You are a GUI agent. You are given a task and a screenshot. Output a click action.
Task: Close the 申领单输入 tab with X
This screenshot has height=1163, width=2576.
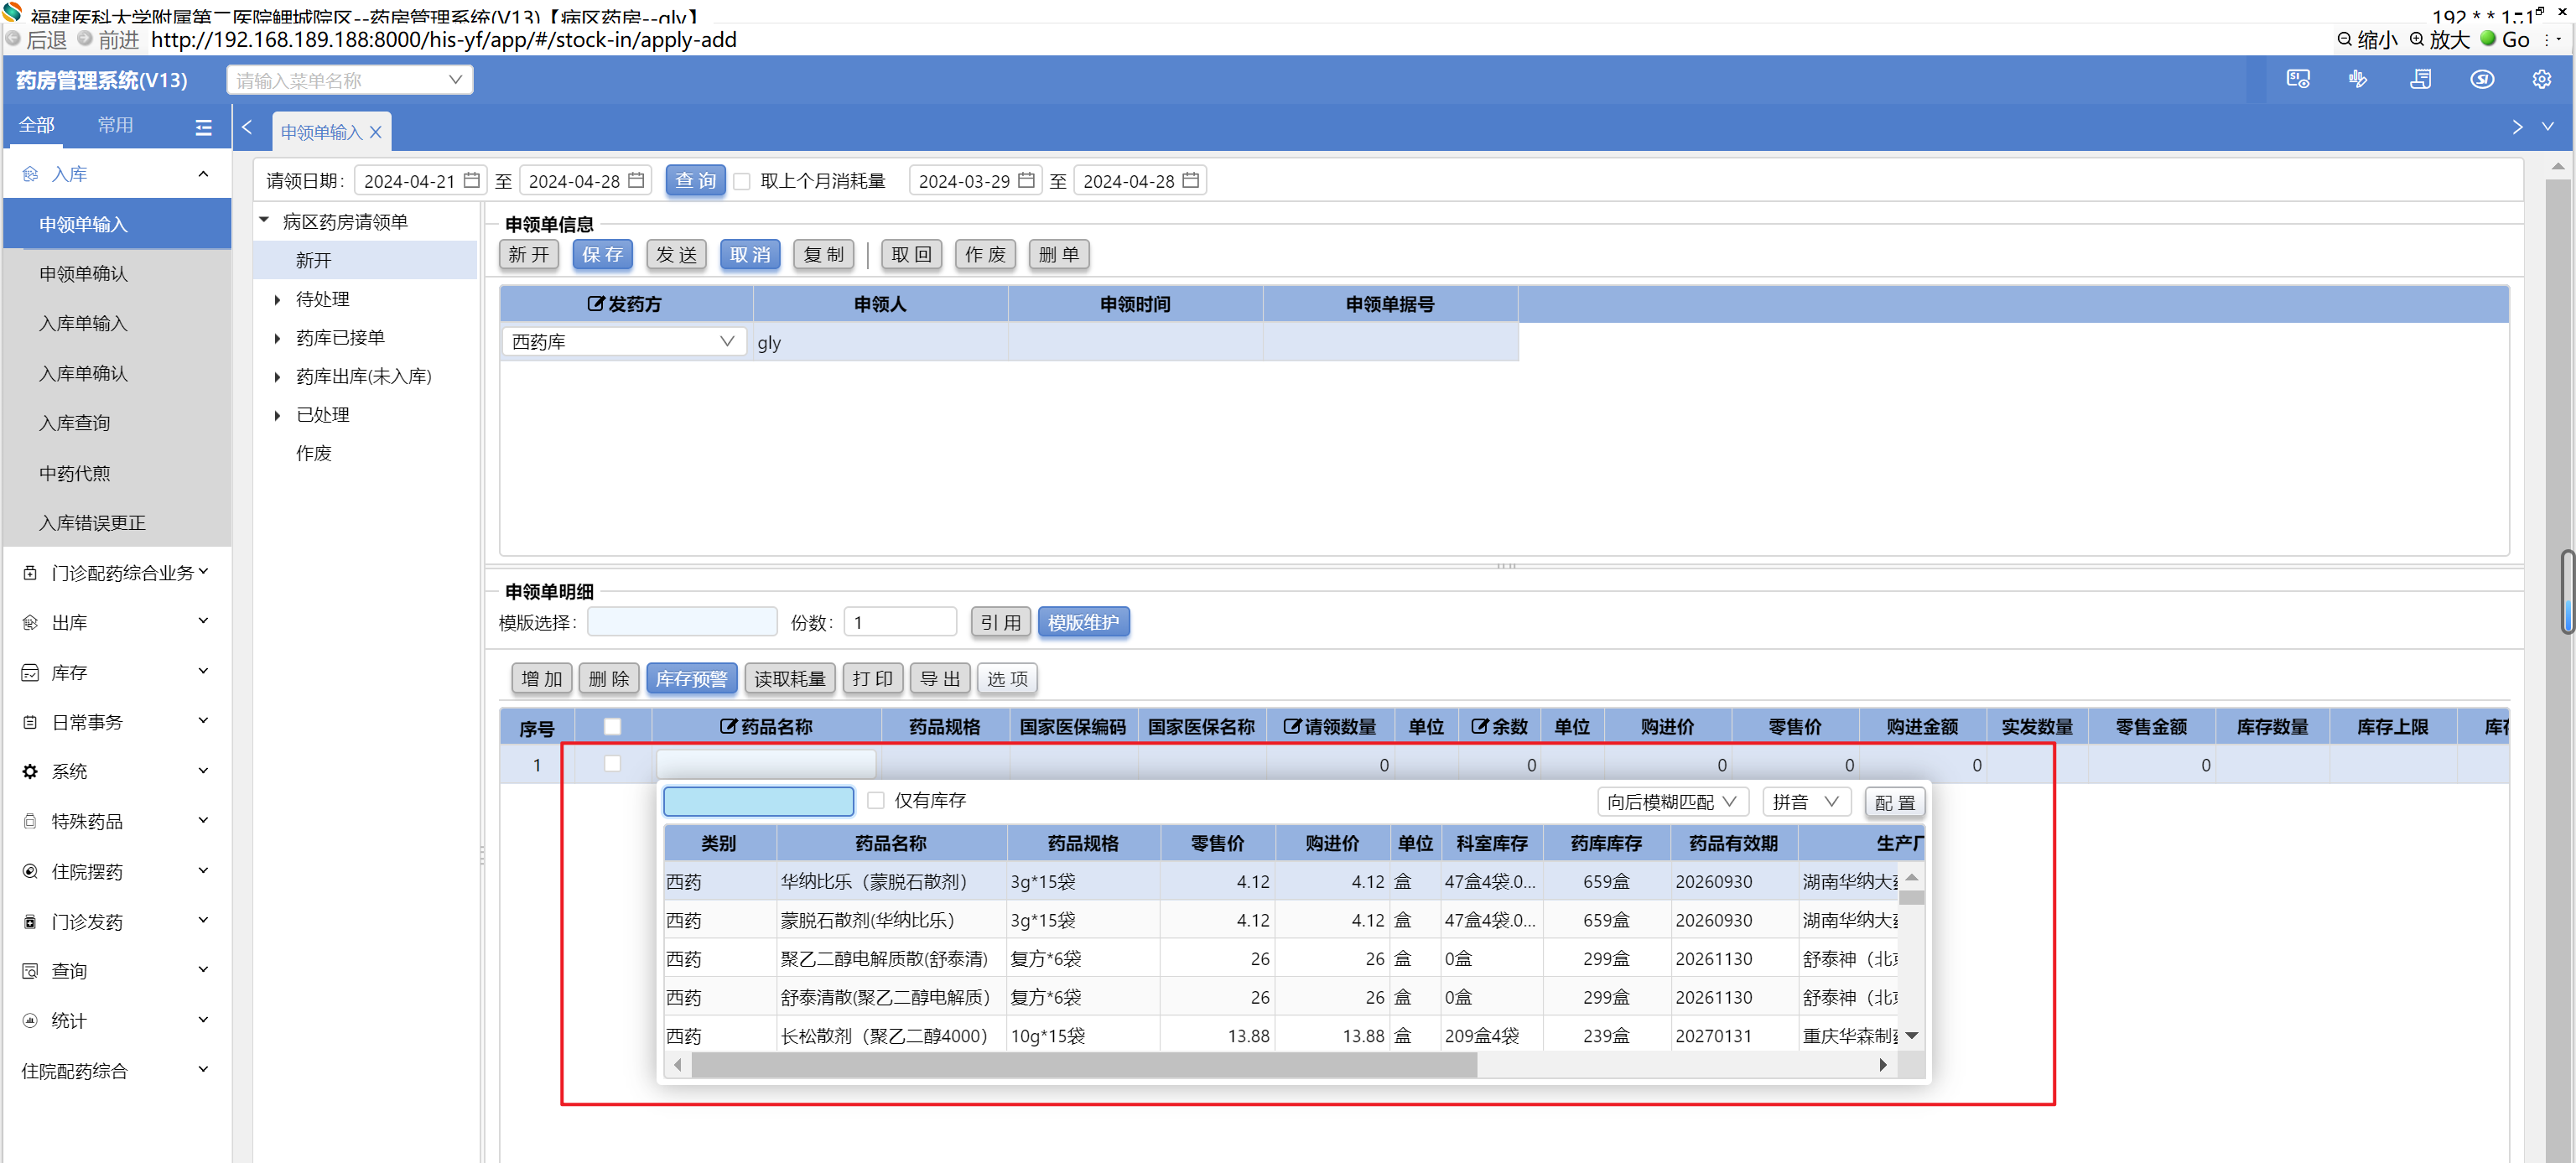[376, 132]
